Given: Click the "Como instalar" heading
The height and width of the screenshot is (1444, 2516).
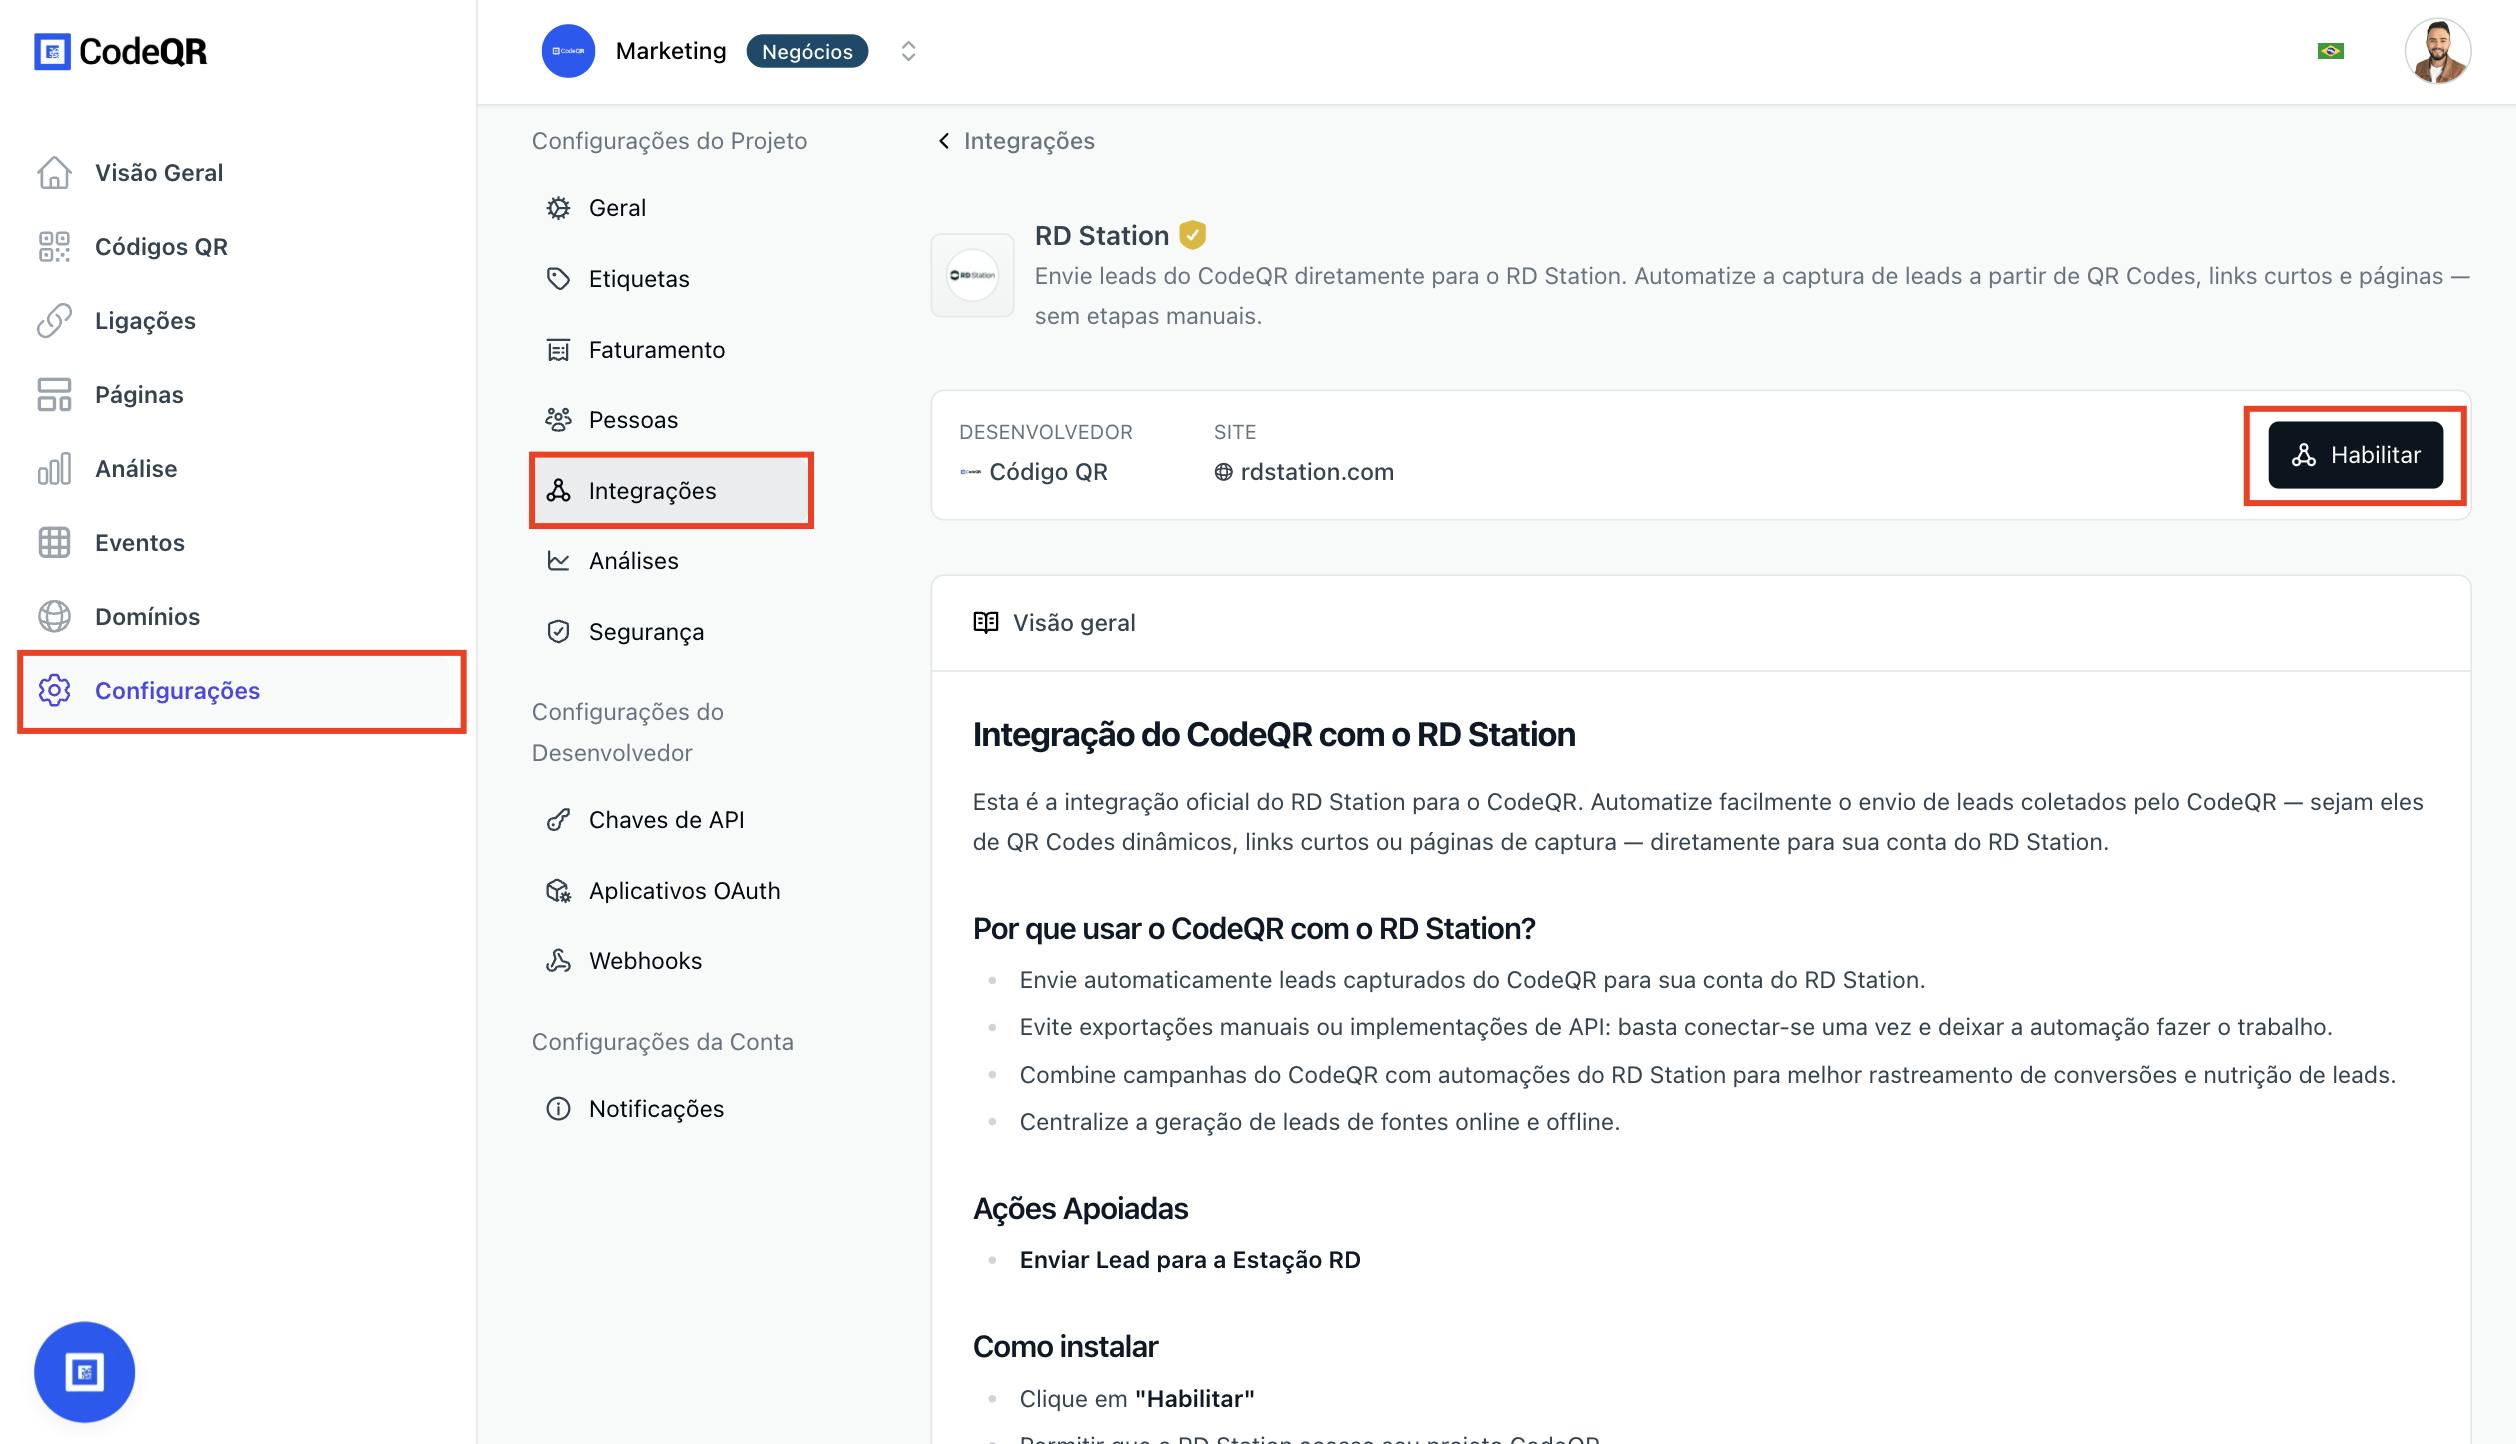Looking at the screenshot, I should [x=1065, y=1347].
